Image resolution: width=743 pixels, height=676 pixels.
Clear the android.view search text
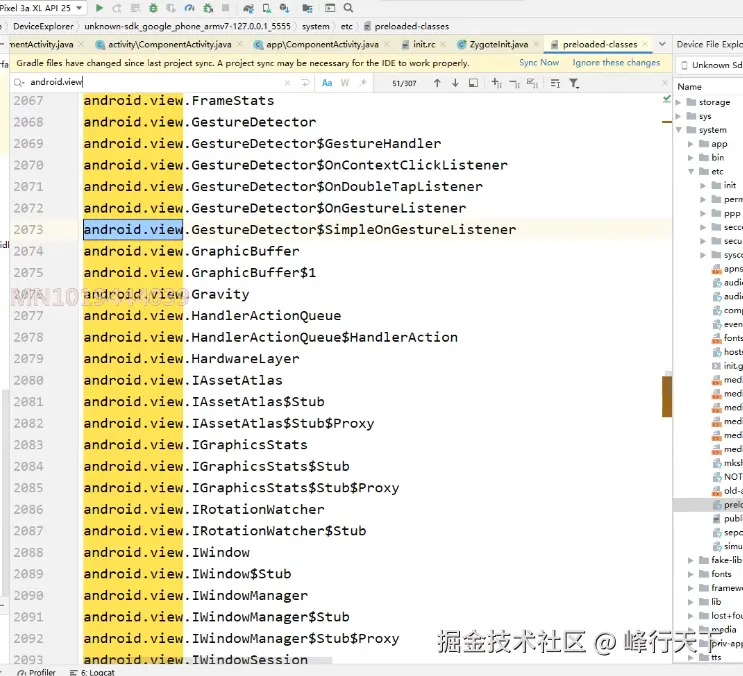pyautogui.click(x=287, y=82)
